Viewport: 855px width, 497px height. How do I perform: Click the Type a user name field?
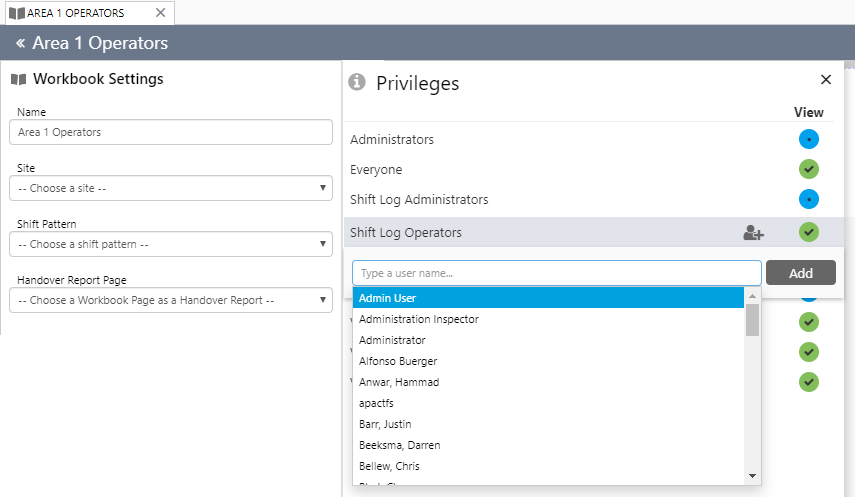[x=556, y=273]
